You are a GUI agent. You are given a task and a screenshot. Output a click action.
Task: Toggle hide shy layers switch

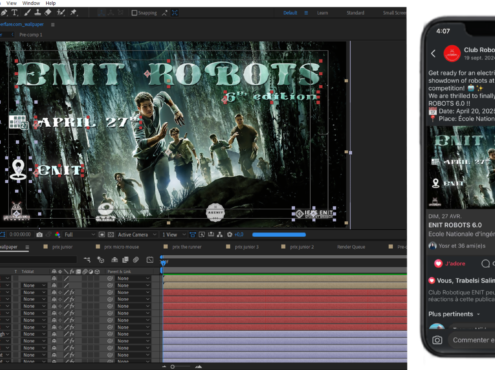(x=114, y=260)
